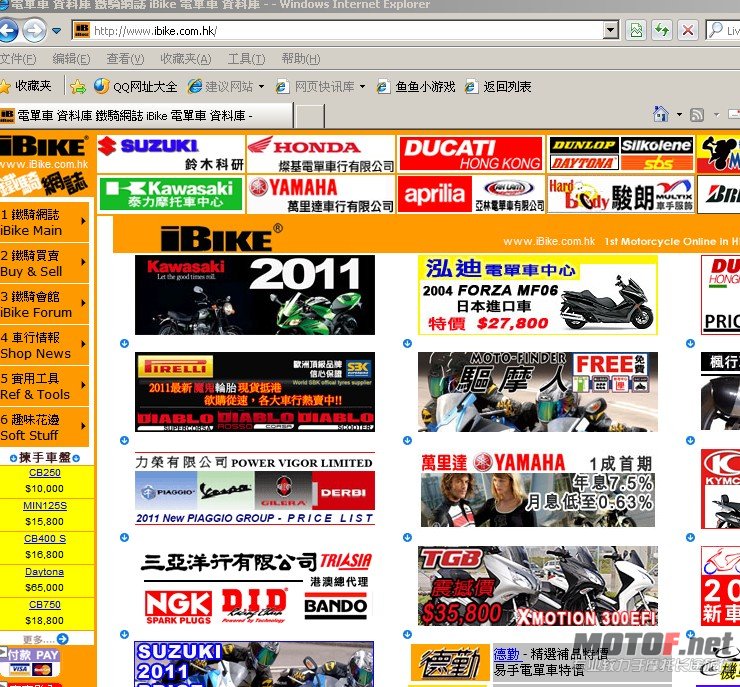This screenshot has height=687, width=740.
Task: Click the 付款 PAY Visa MasterCard icon
Action: [31, 662]
